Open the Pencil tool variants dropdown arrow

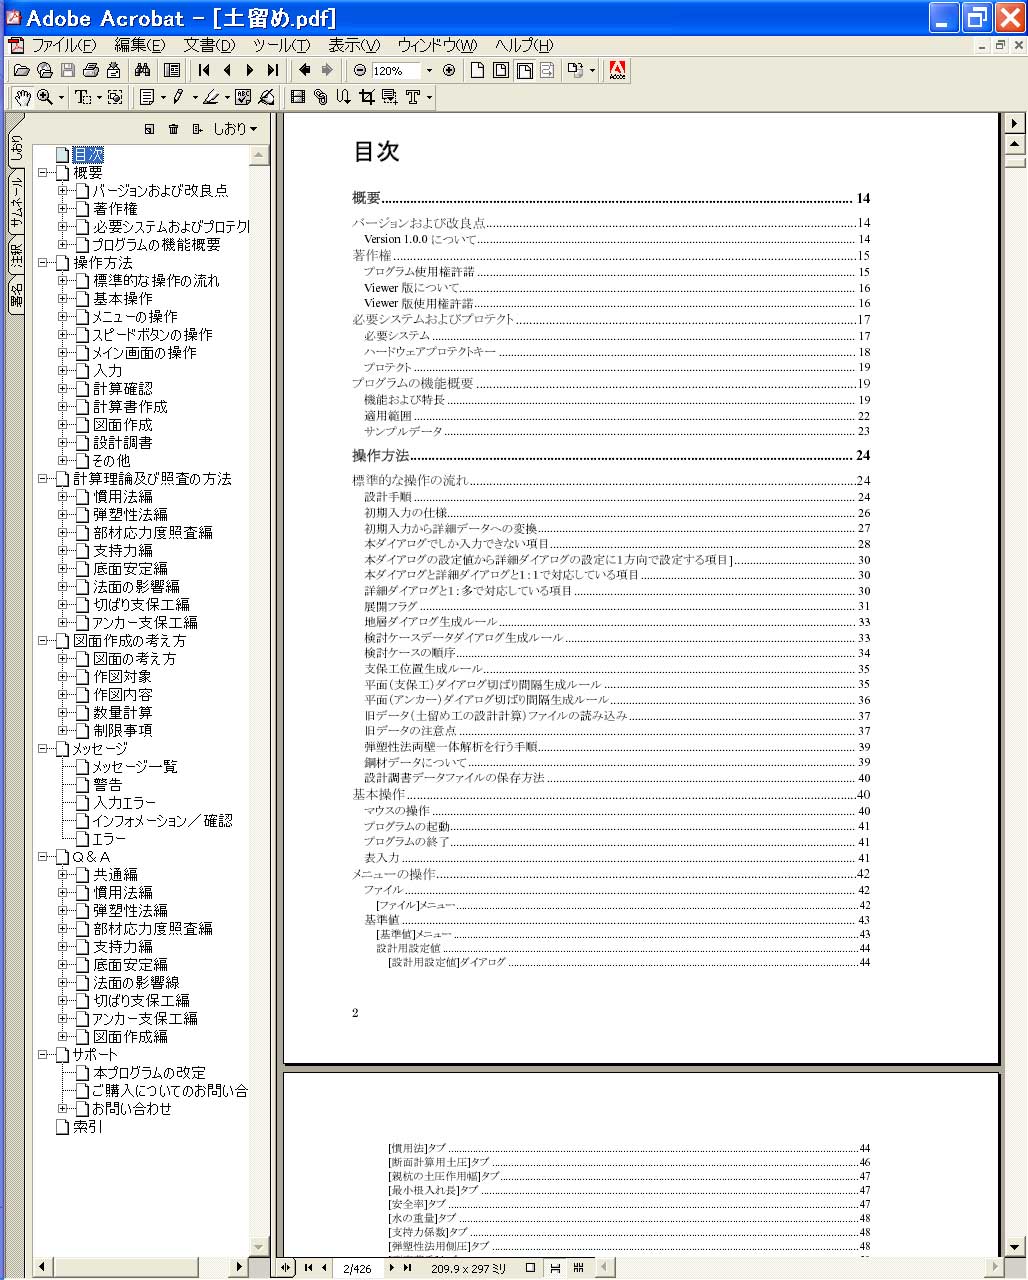[195, 97]
